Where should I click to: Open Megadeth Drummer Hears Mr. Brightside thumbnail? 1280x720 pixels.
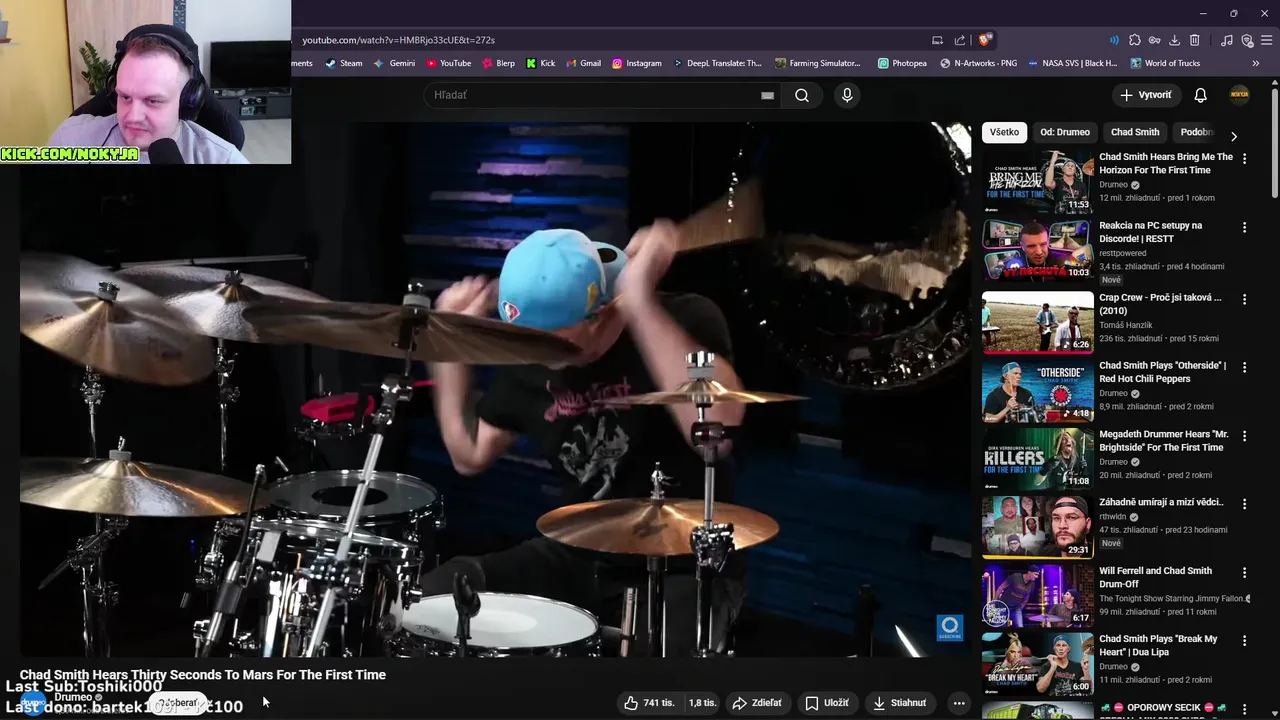[x=1038, y=458]
